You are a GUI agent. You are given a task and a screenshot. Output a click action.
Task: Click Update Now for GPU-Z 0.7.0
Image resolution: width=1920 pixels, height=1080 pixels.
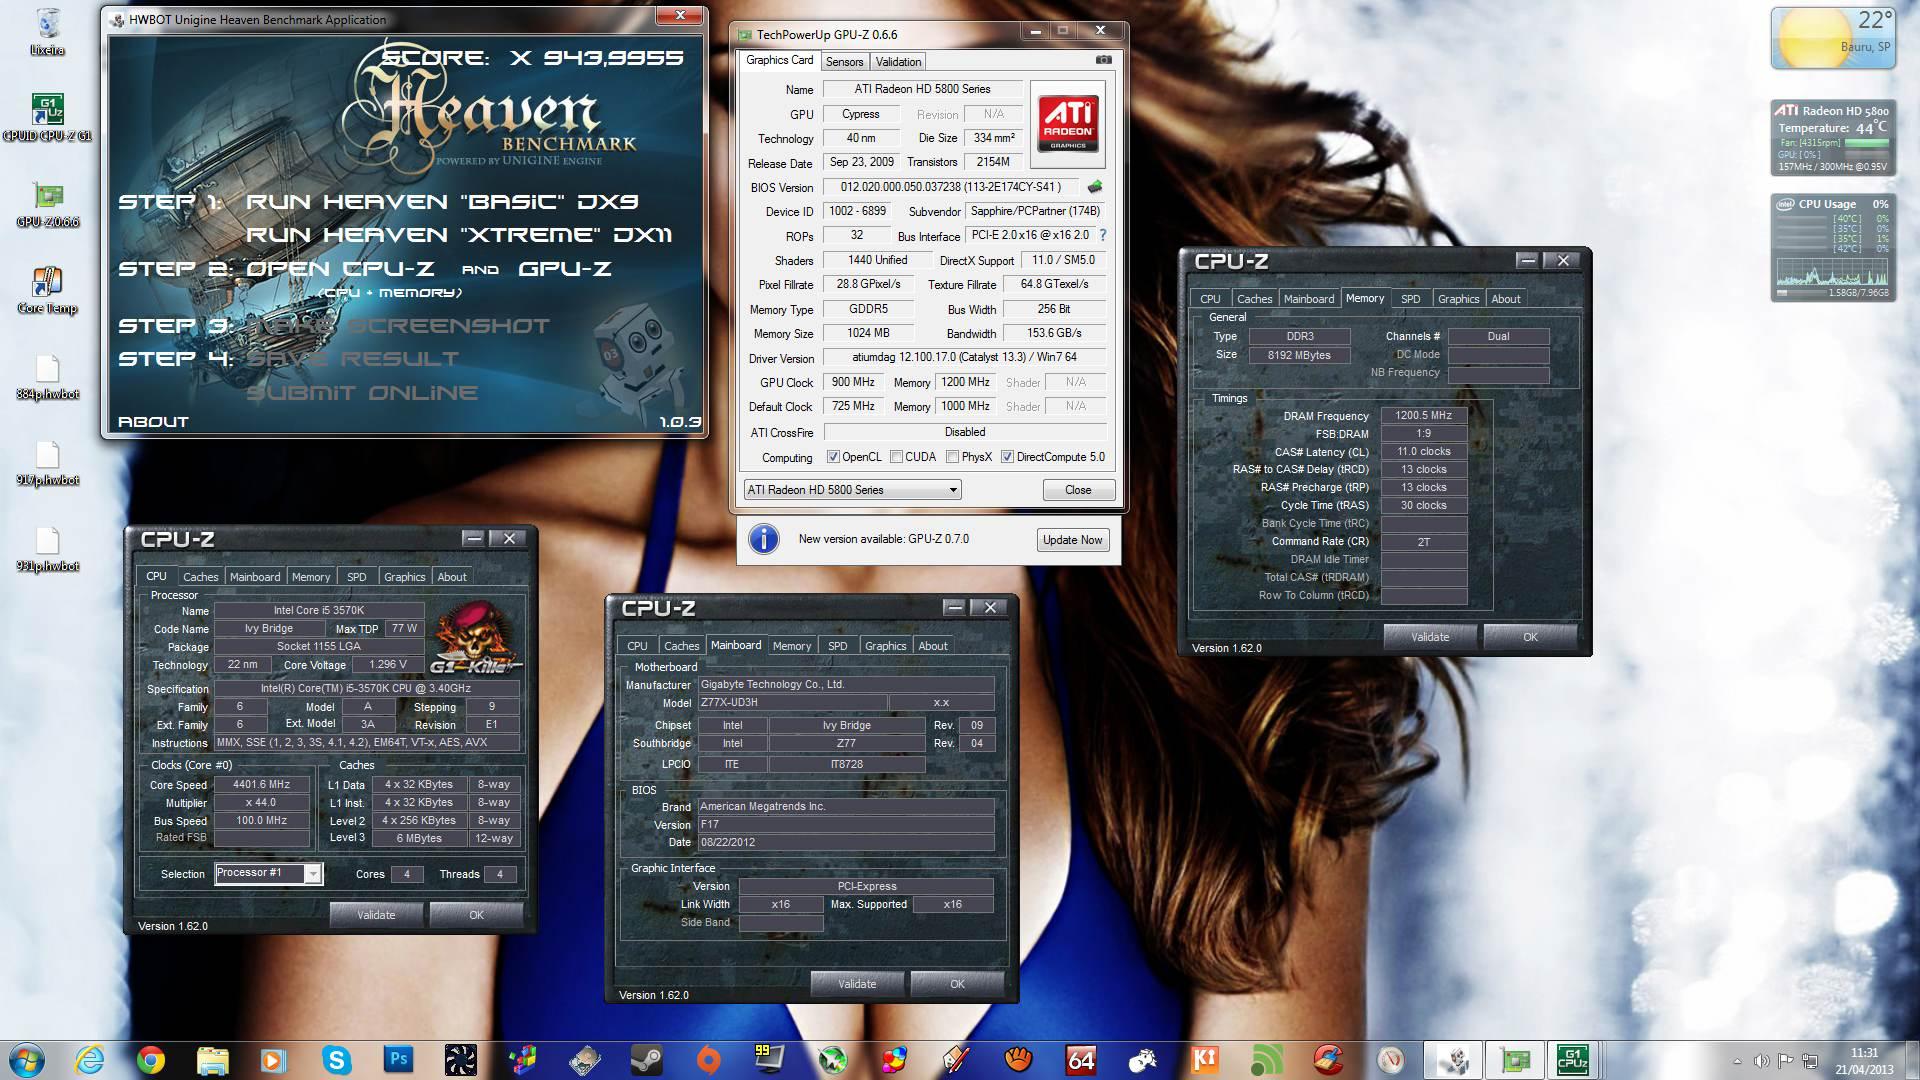pos(1072,540)
